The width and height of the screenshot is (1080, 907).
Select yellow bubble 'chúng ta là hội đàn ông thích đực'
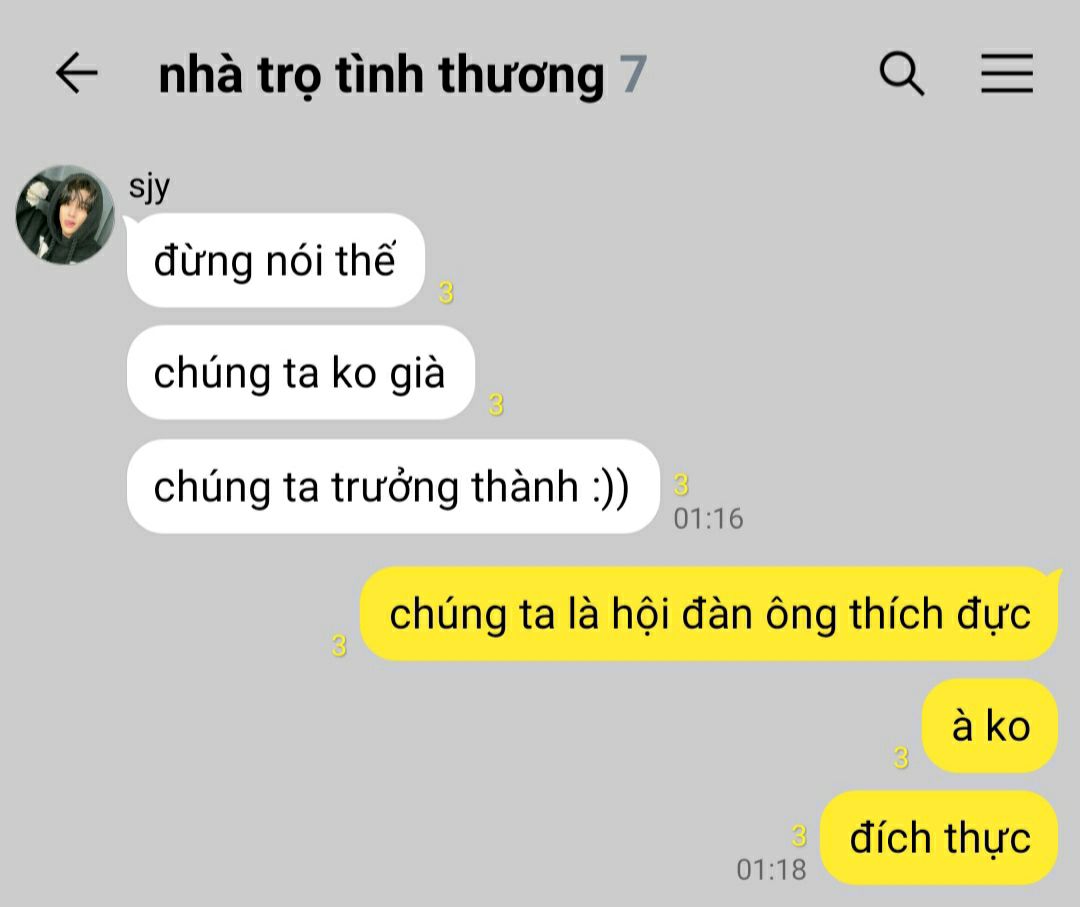pos(709,614)
